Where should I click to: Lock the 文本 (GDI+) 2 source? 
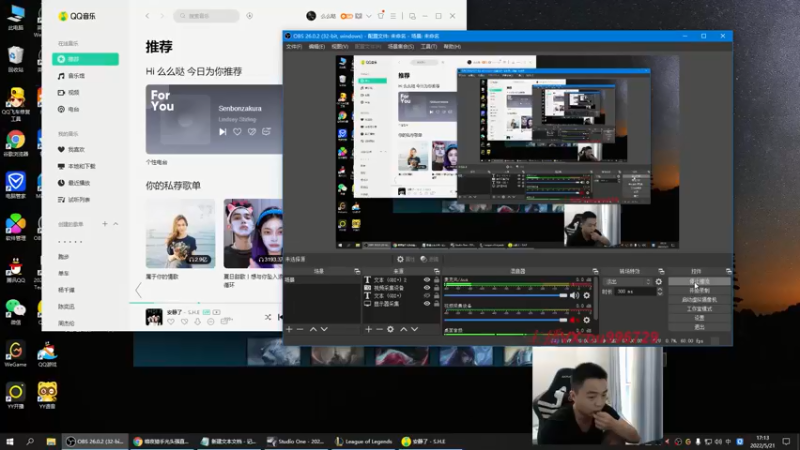point(436,280)
